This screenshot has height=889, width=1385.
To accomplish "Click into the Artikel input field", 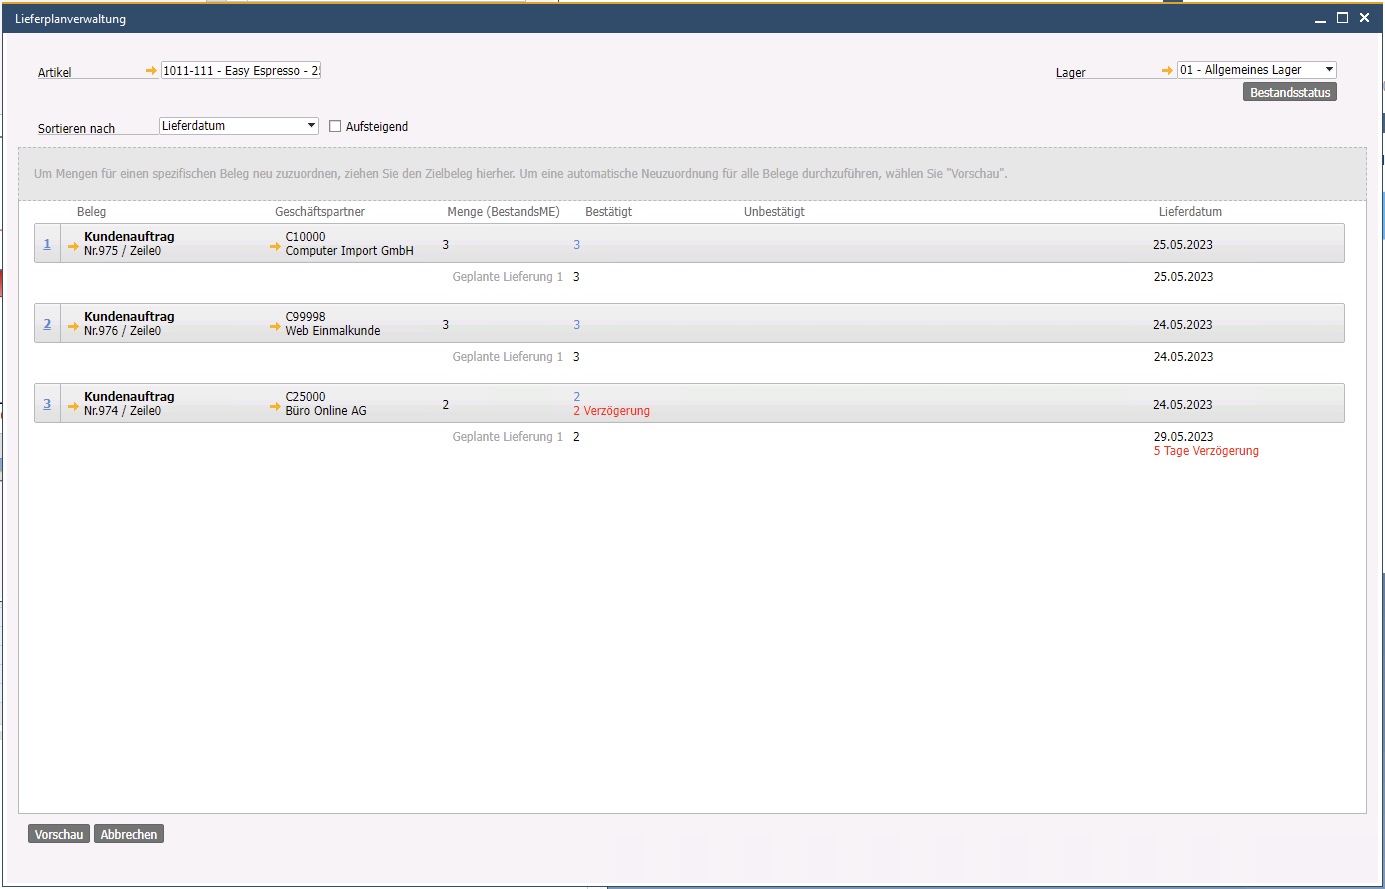I will (240, 71).
